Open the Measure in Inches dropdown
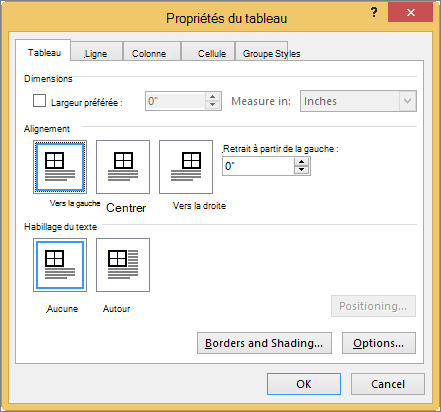The height and width of the screenshot is (412, 441). click(x=358, y=101)
